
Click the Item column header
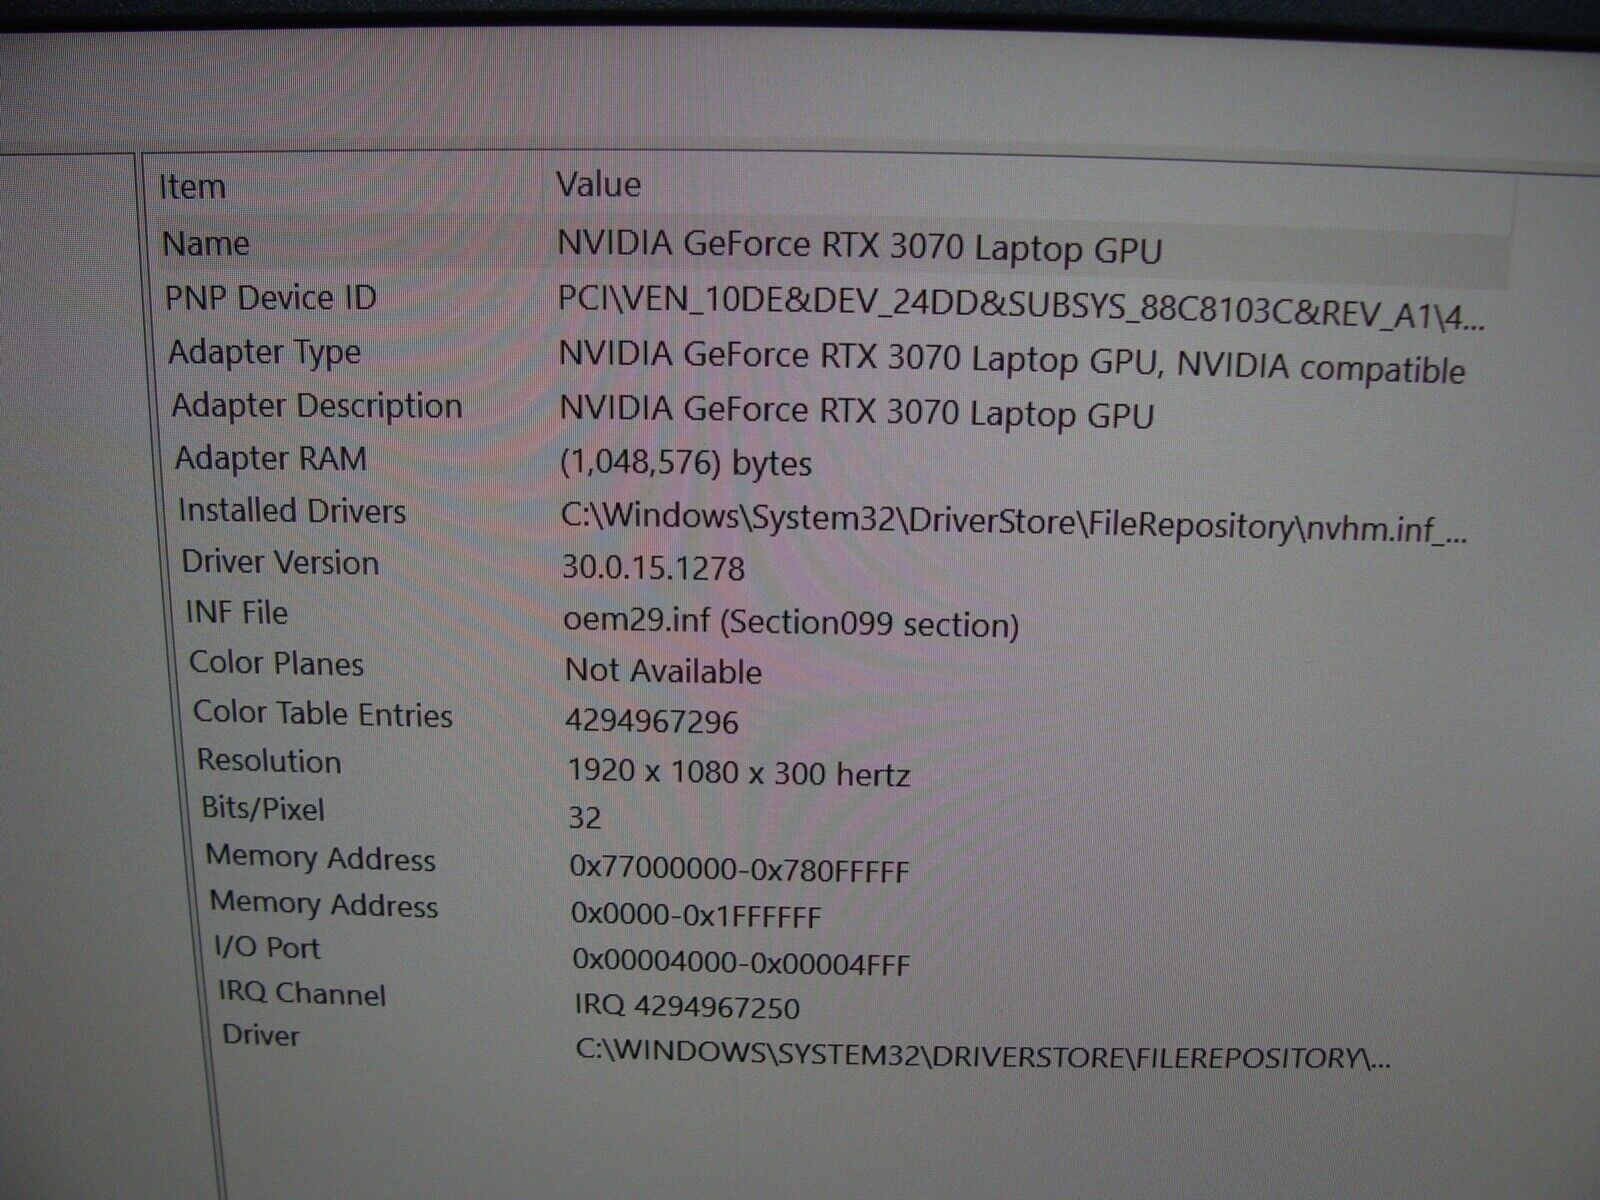pyautogui.click(x=192, y=187)
